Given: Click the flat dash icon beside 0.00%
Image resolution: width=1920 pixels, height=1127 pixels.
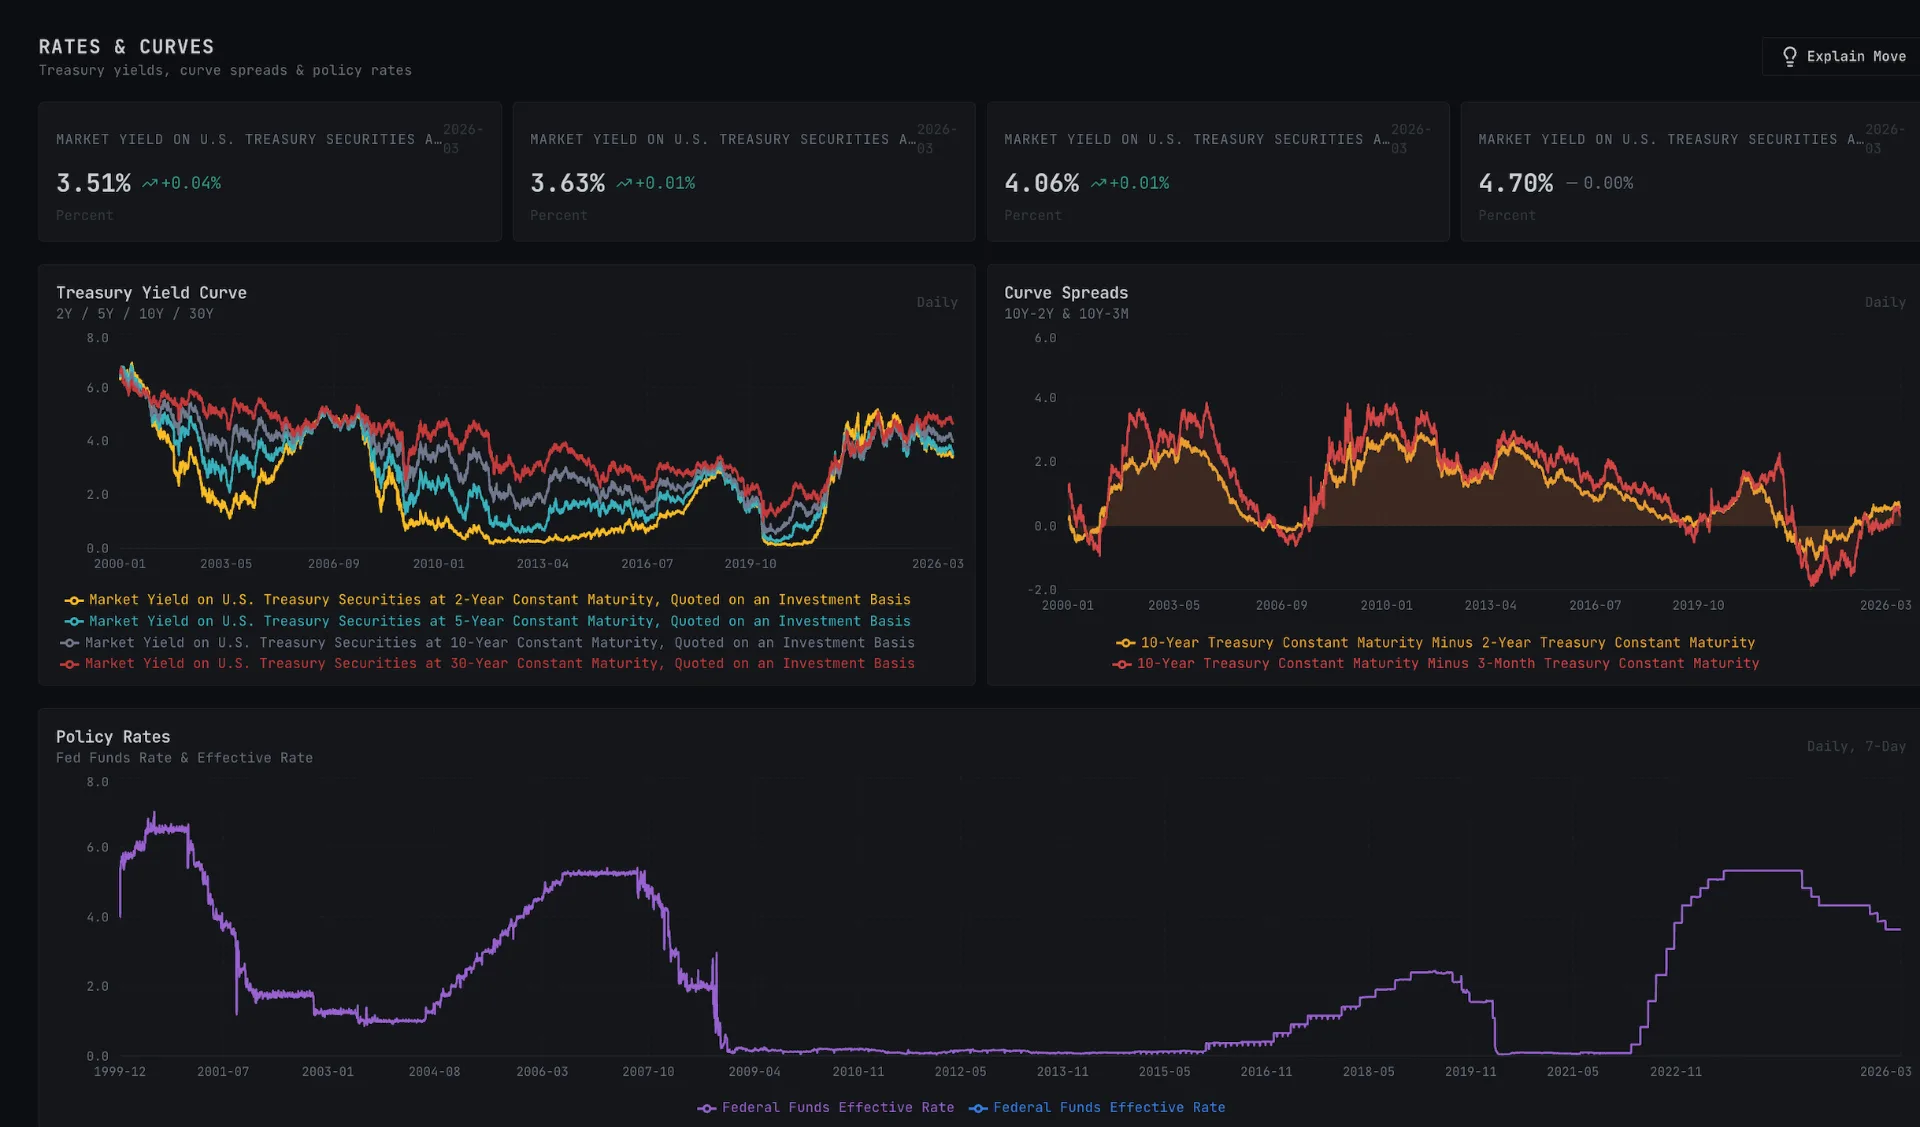Looking at the screenshot, I should [x=1571, y=184].
